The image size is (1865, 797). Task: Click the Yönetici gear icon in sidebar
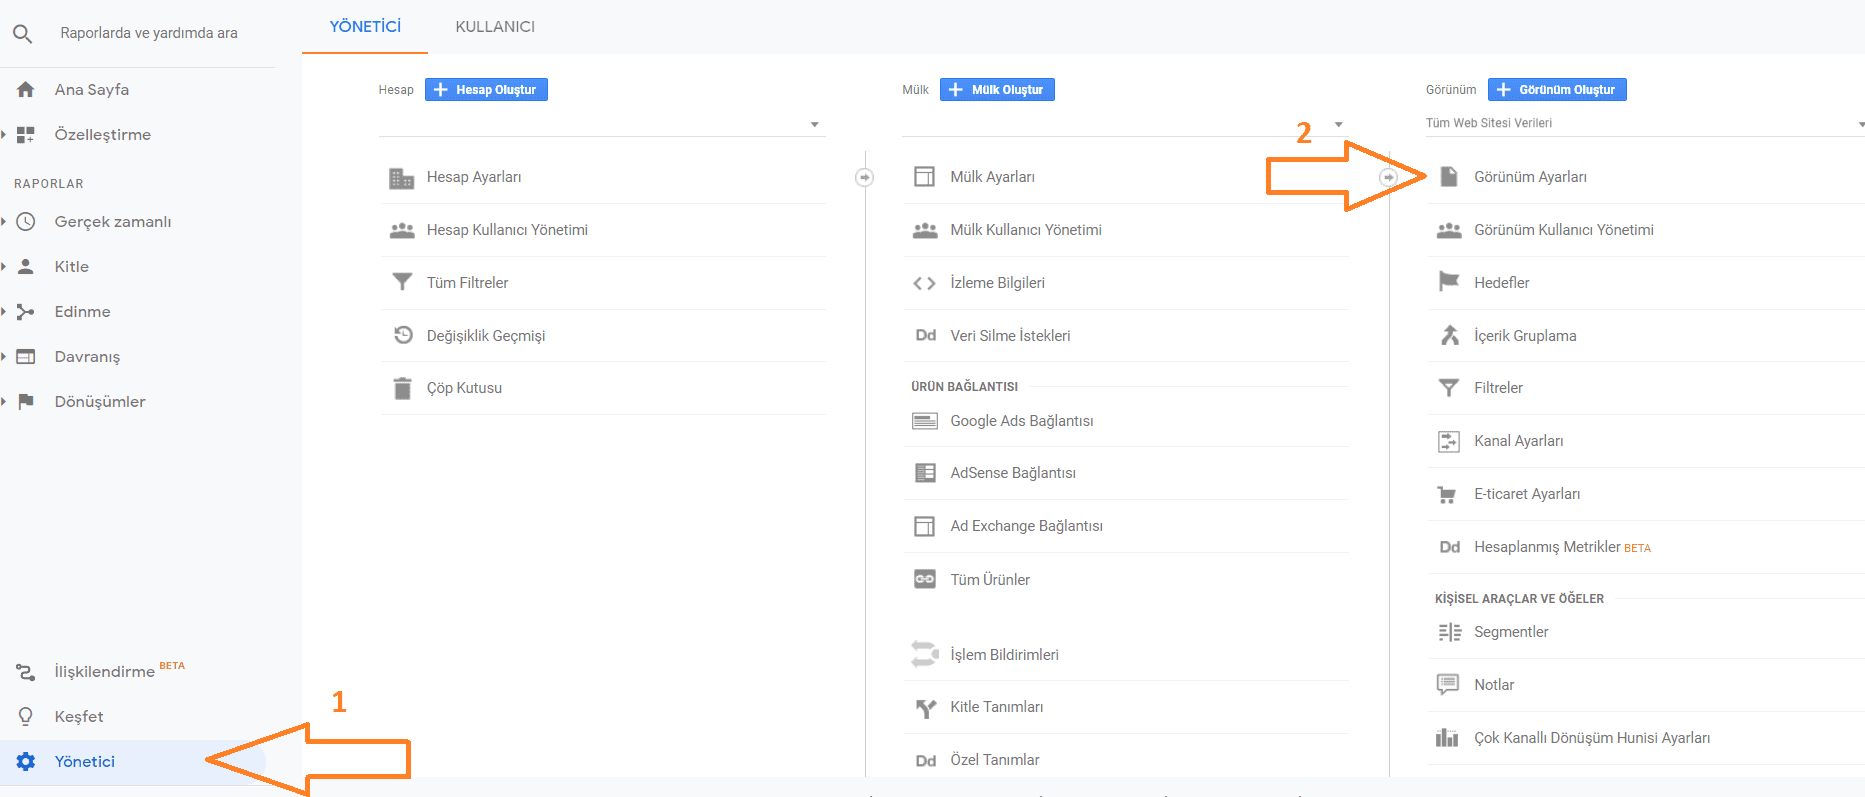(x=26, y=762)
